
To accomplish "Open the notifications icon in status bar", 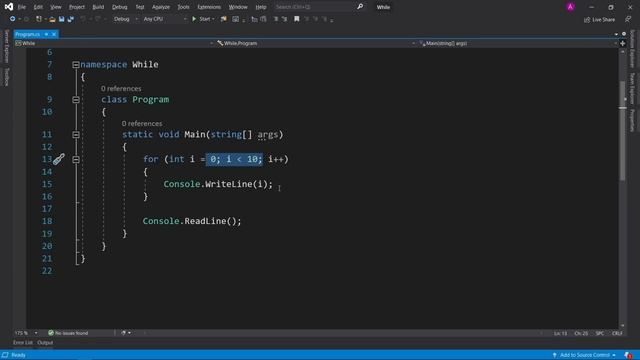I will (x=628, y=355).
